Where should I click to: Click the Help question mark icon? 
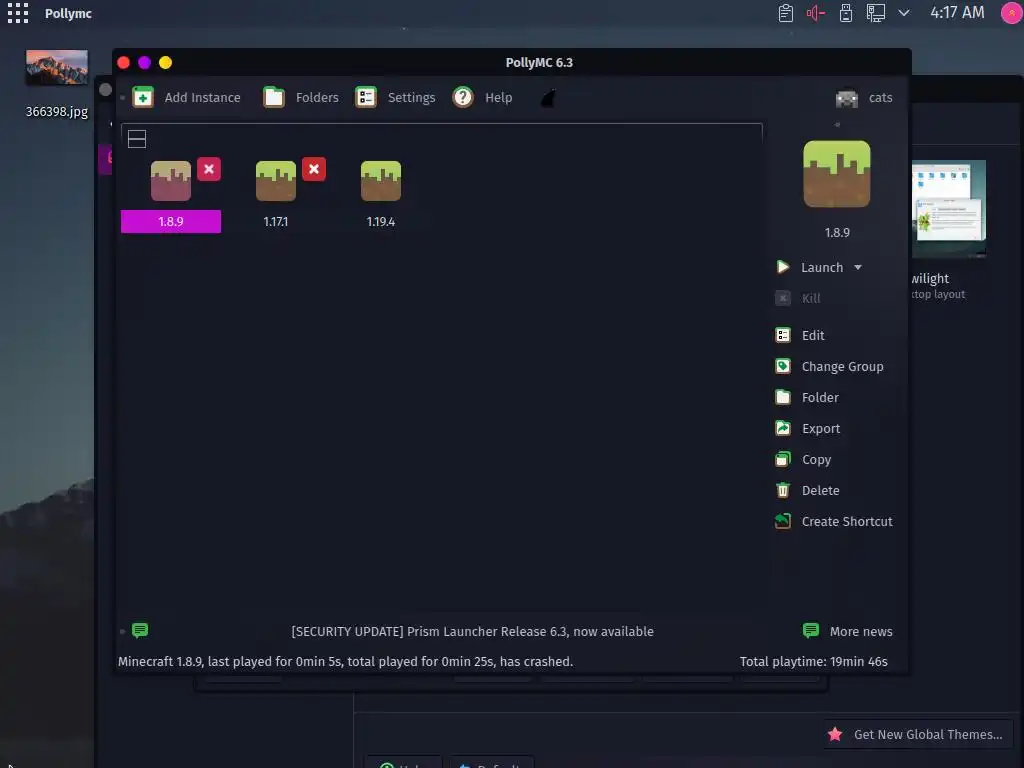point(463,97)
